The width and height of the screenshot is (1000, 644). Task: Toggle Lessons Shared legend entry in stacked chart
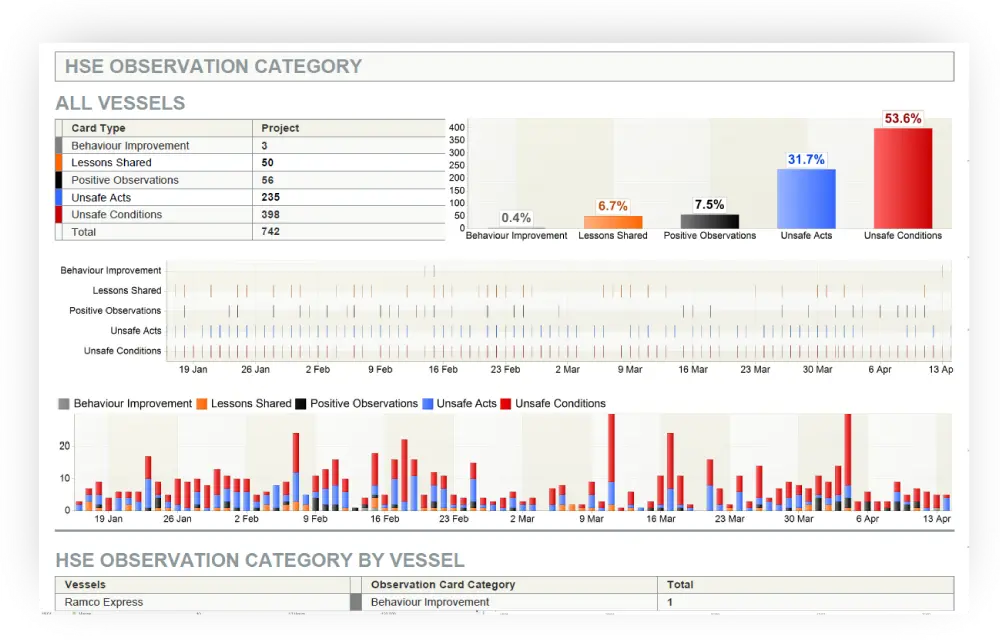pyautogui.click(x=244, y=404)
